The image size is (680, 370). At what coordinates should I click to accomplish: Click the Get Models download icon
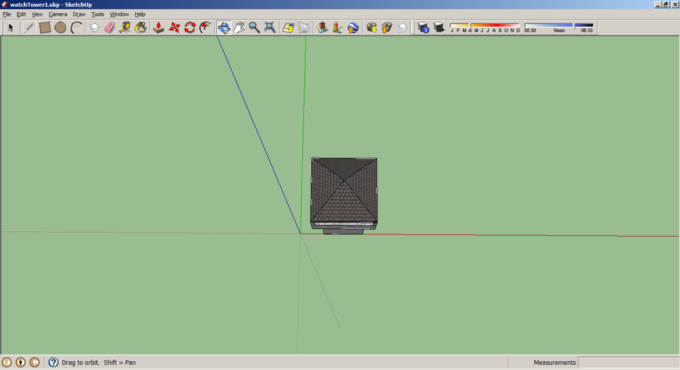[371, 28]
